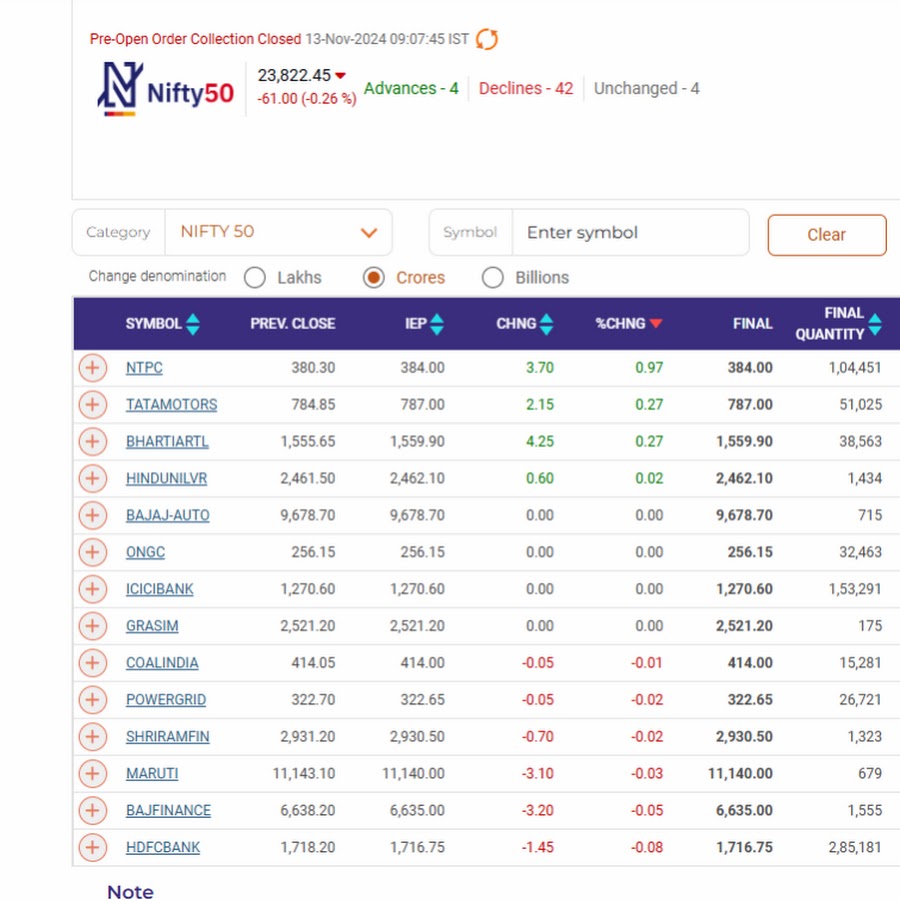Click the FINAL column header
900x900 pixels.
click(752, 324)
